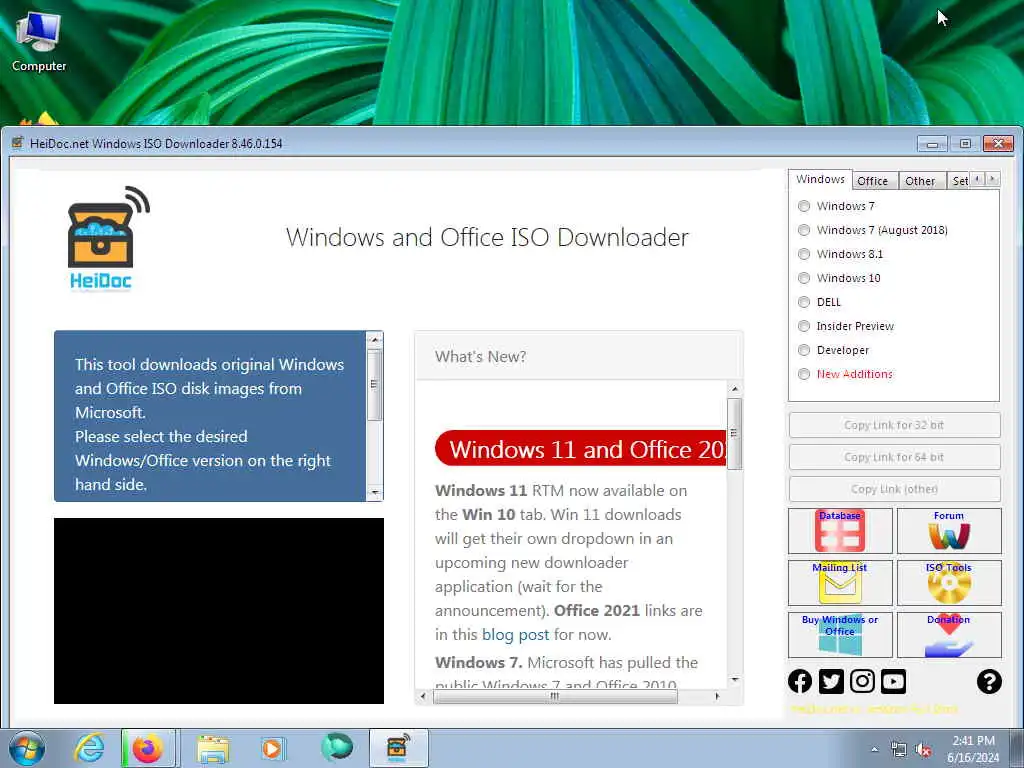
Task: Select the New Additions radio button
Action: (804, 374)
